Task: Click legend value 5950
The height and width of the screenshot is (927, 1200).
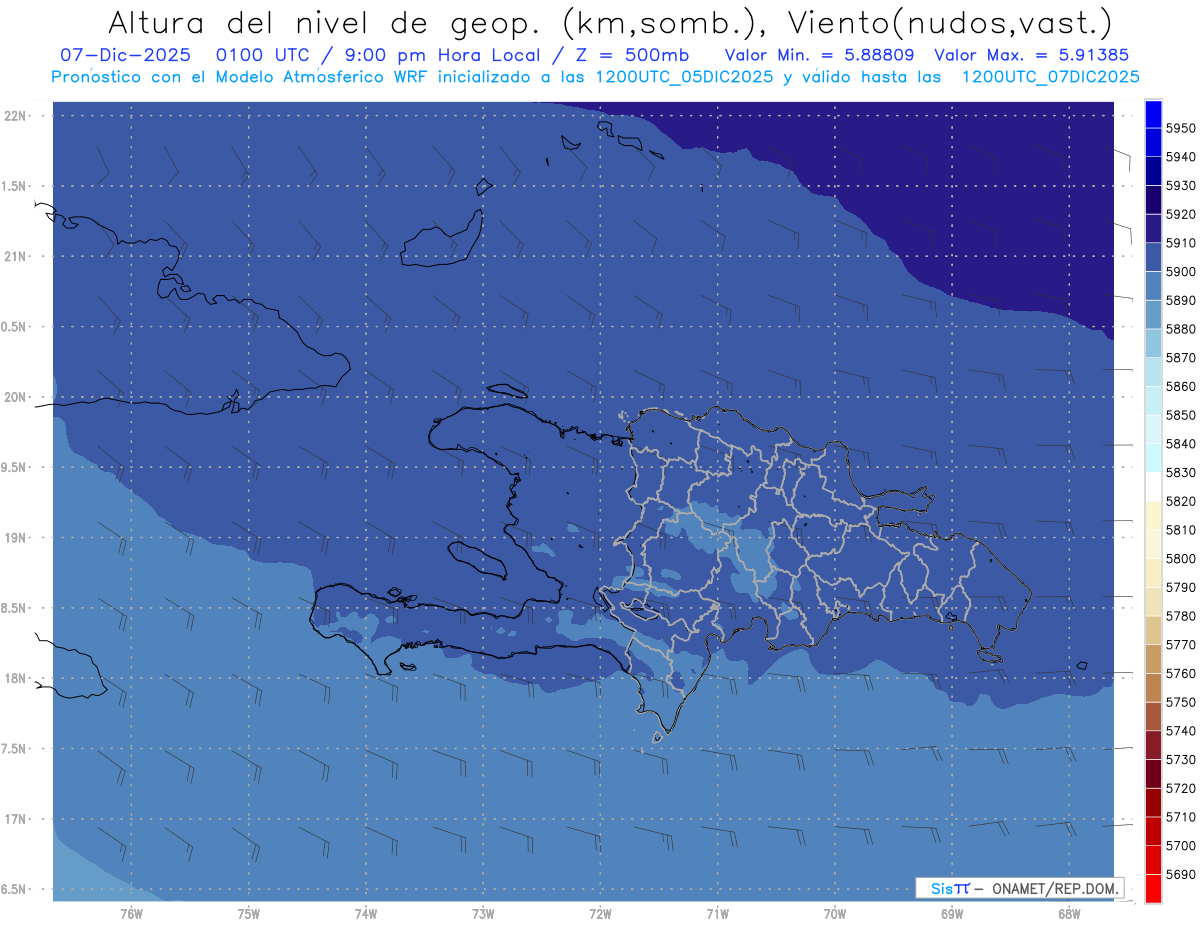Action: (x=1180, y=128)
